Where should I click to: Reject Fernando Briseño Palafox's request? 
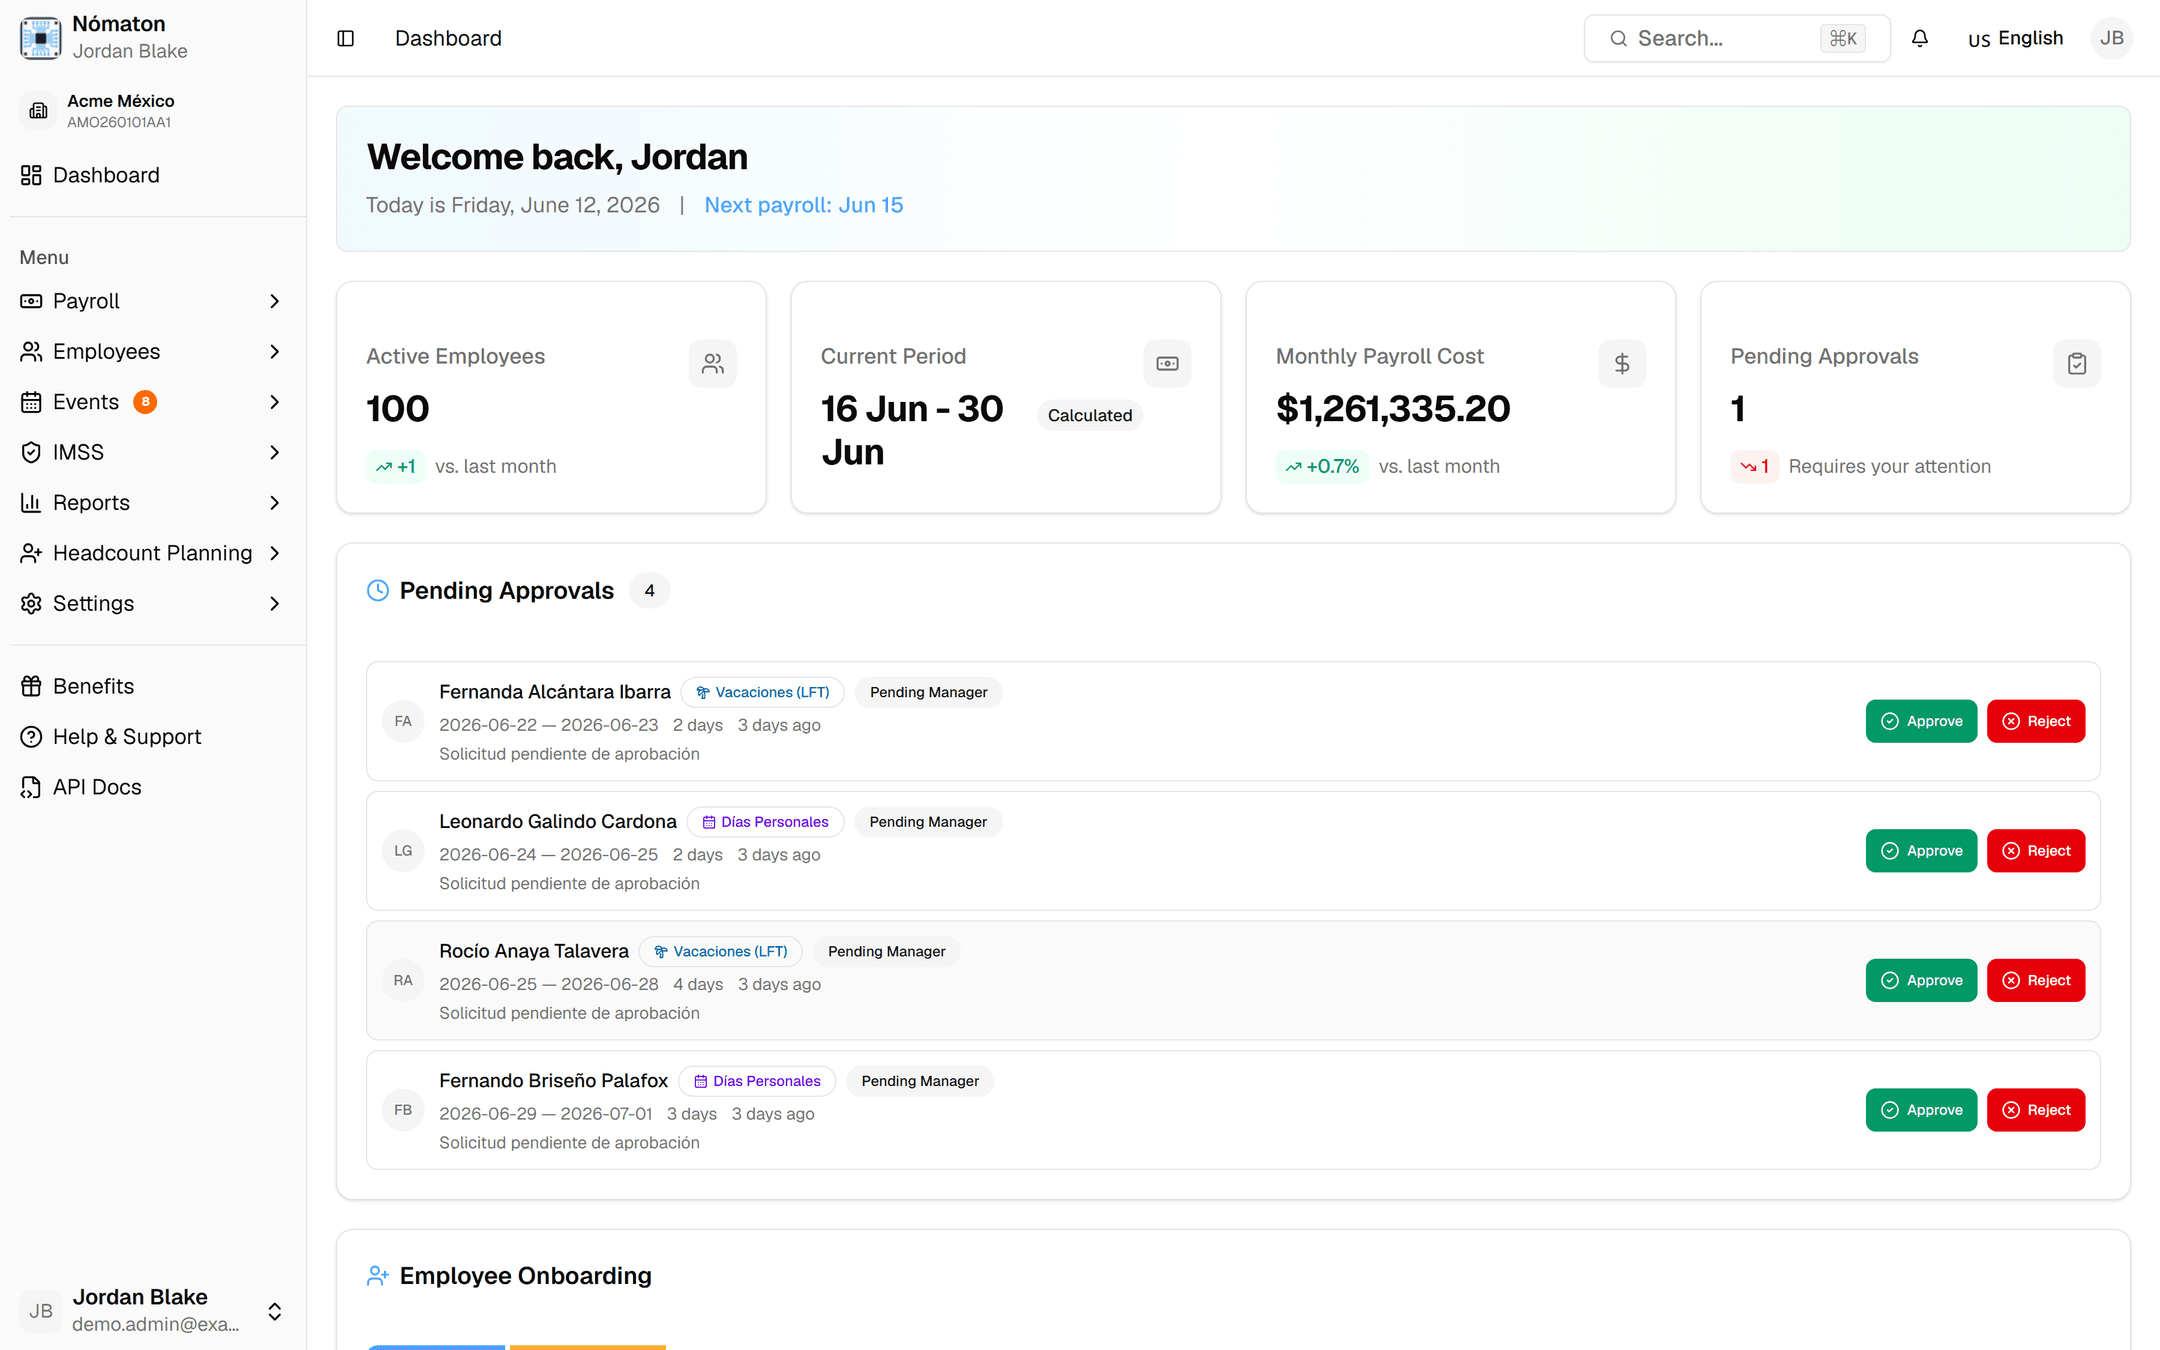(2036, 1110)
